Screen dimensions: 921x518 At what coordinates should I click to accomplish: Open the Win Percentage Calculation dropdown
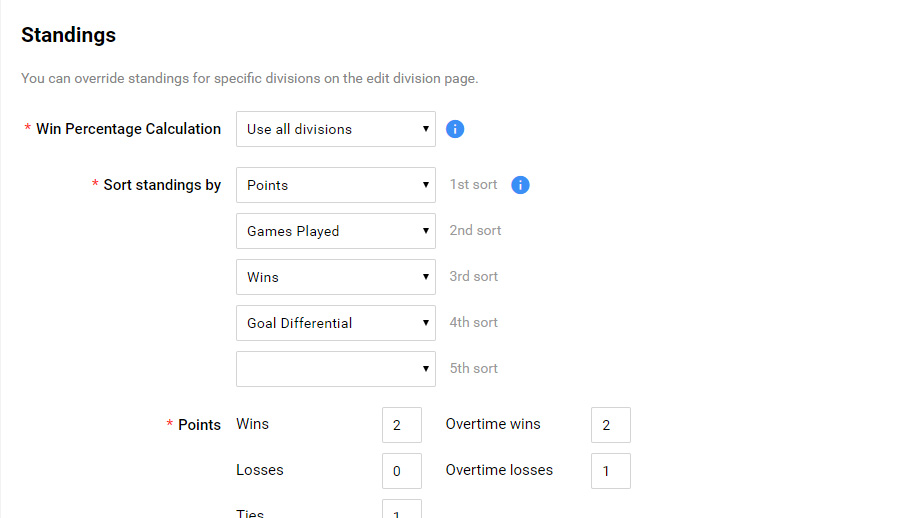335,129
